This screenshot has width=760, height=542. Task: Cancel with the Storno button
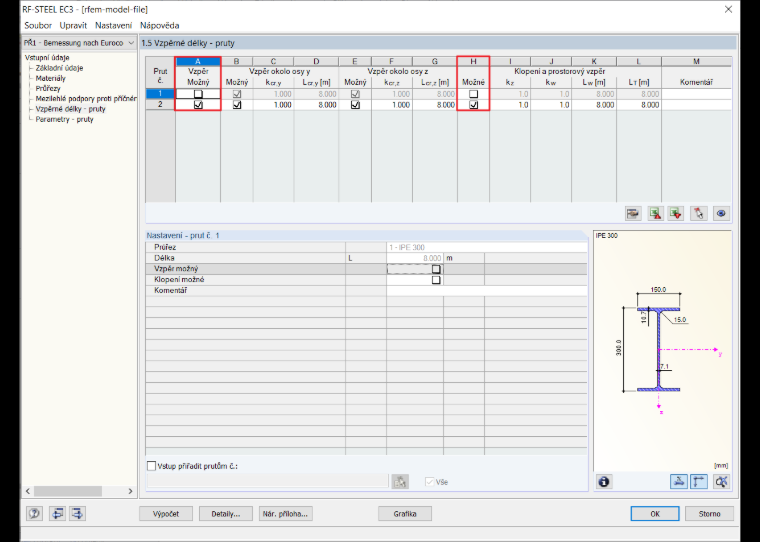[x=709, y=513]
